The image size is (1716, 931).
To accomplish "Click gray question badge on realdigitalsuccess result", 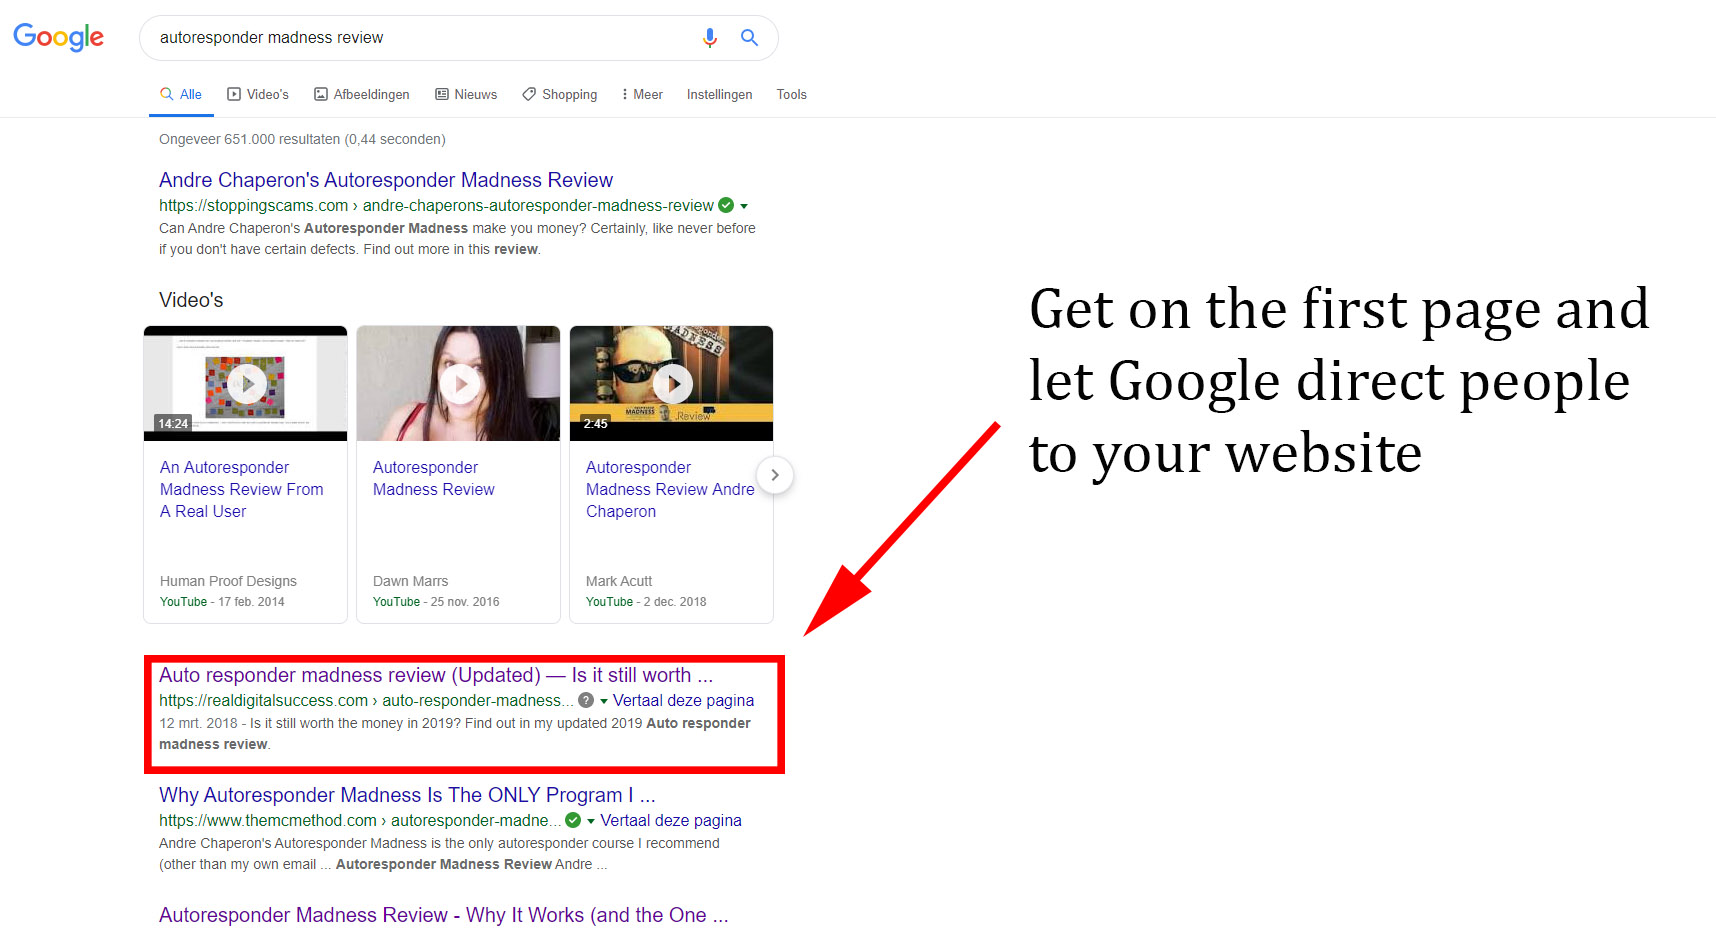I will 586,700.
